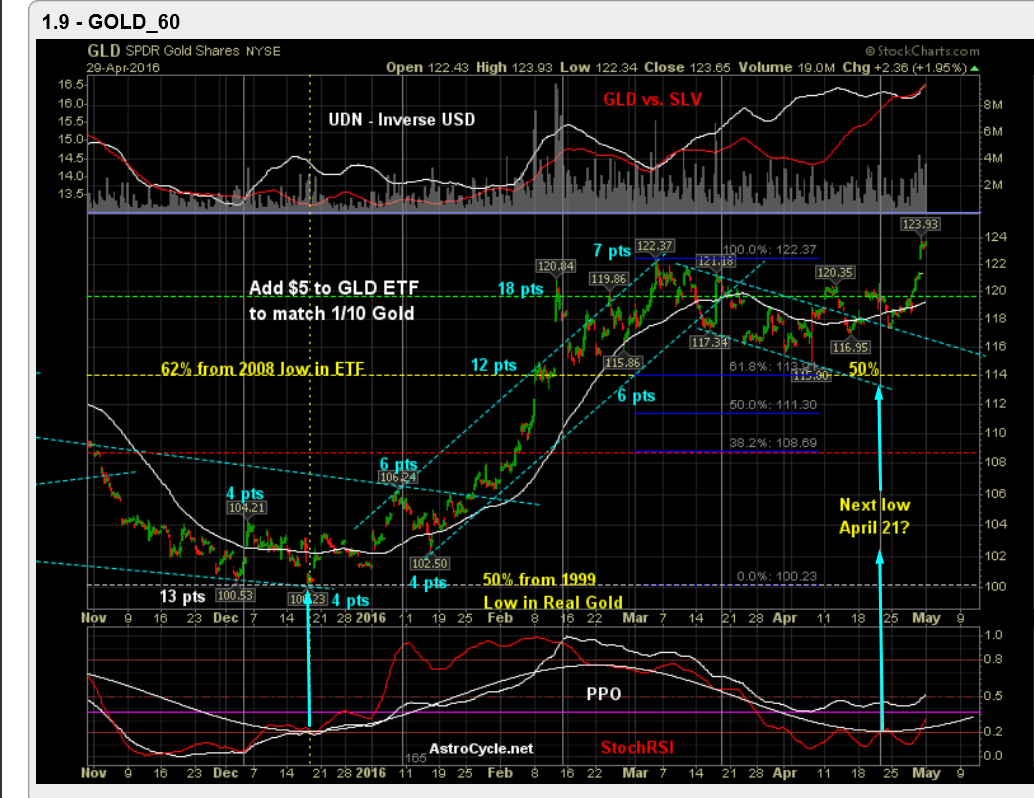The width and height of the screenshot is (1034, 798).
Task: Click the '13 pts' white annotation
Action: tap(182, 596)
